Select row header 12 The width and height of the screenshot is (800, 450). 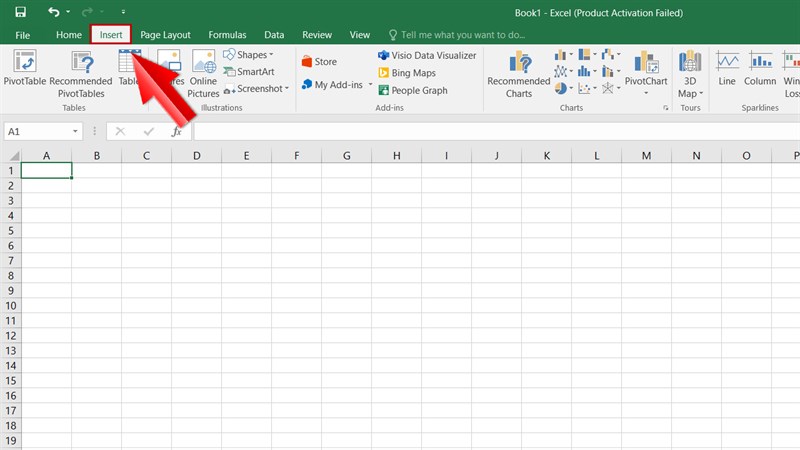[11, 336]
